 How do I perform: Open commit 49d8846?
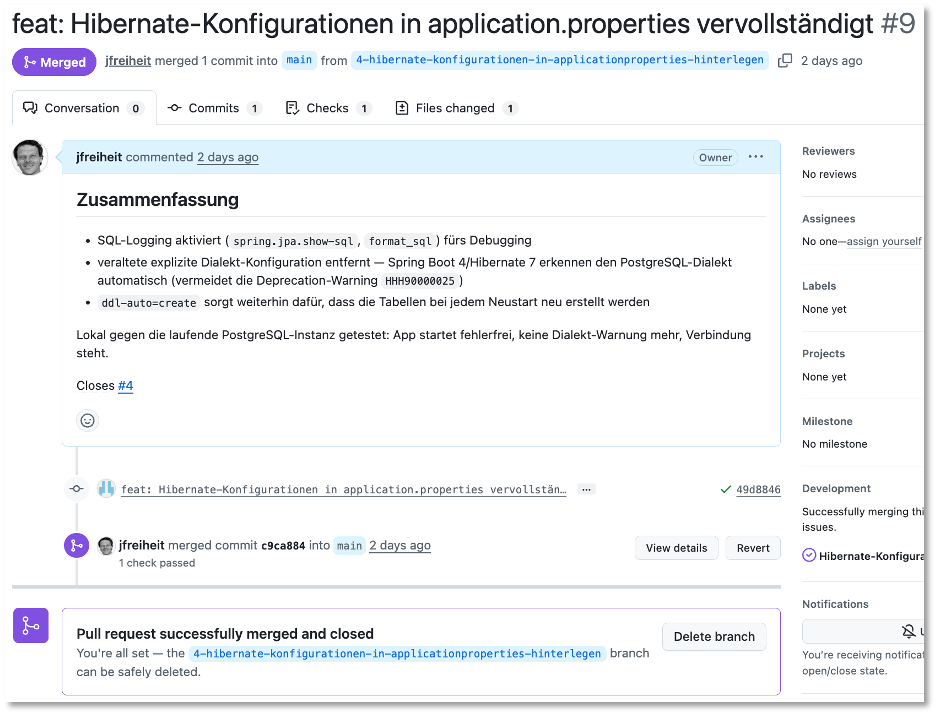pos(758,489)
